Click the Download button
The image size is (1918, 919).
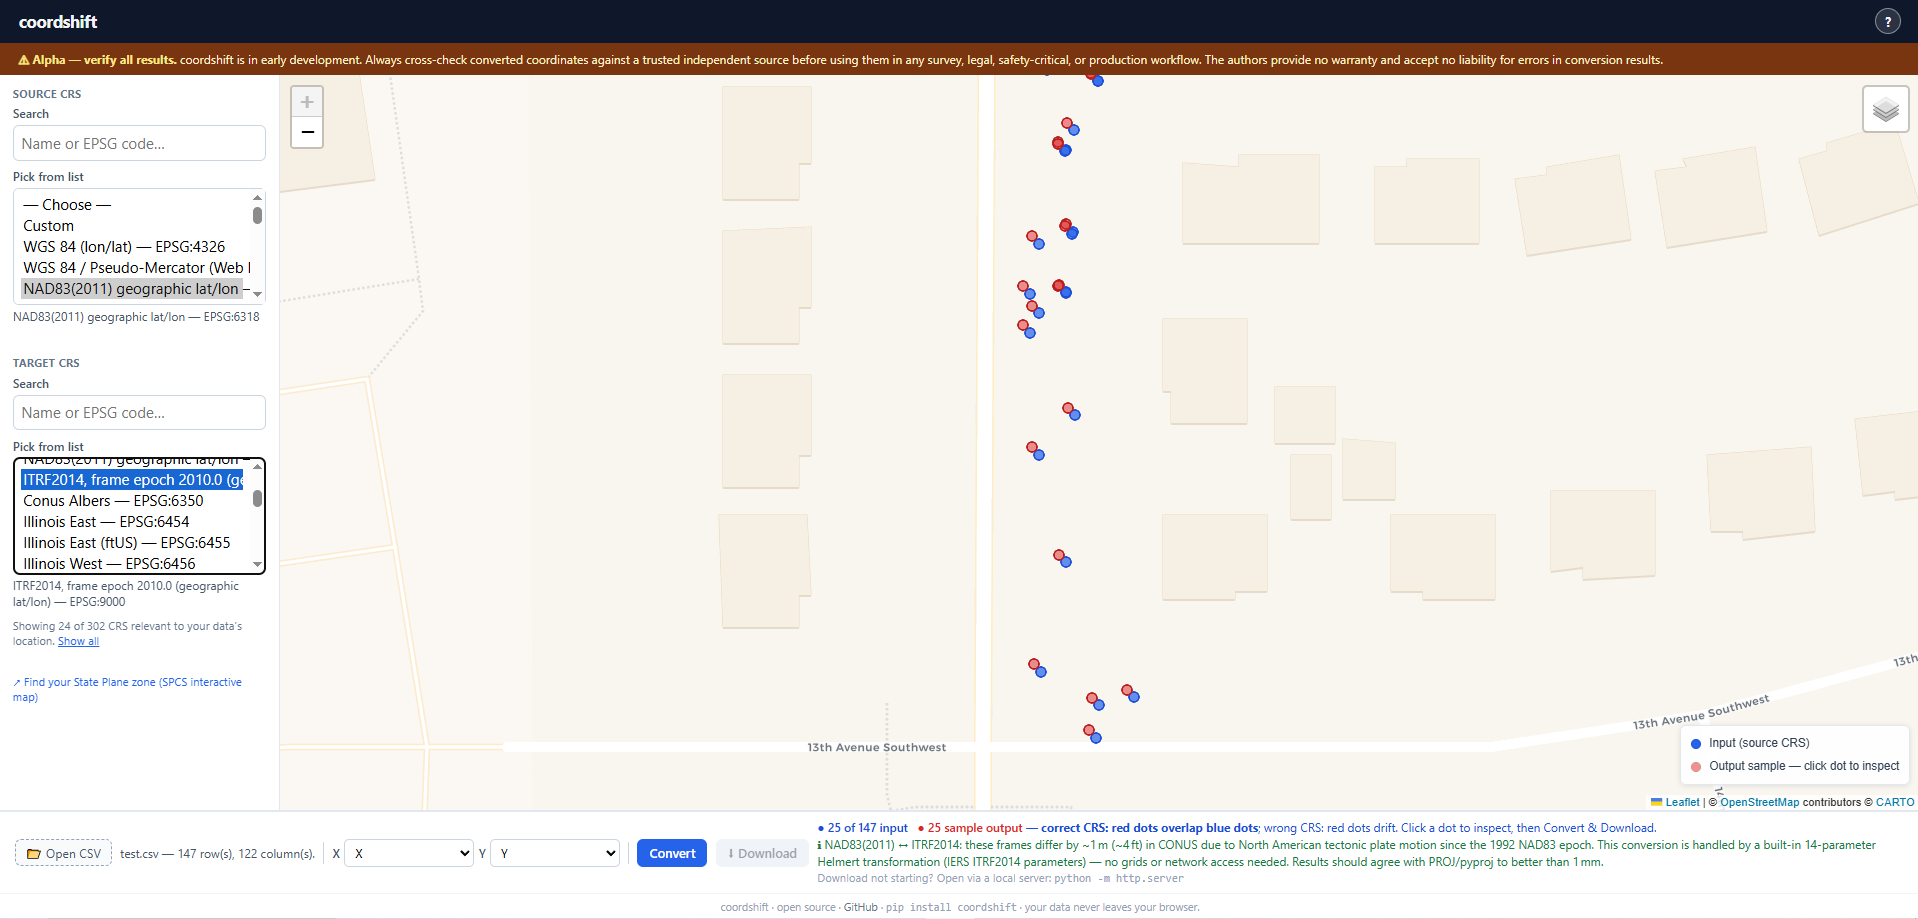(x=762, y=853)
